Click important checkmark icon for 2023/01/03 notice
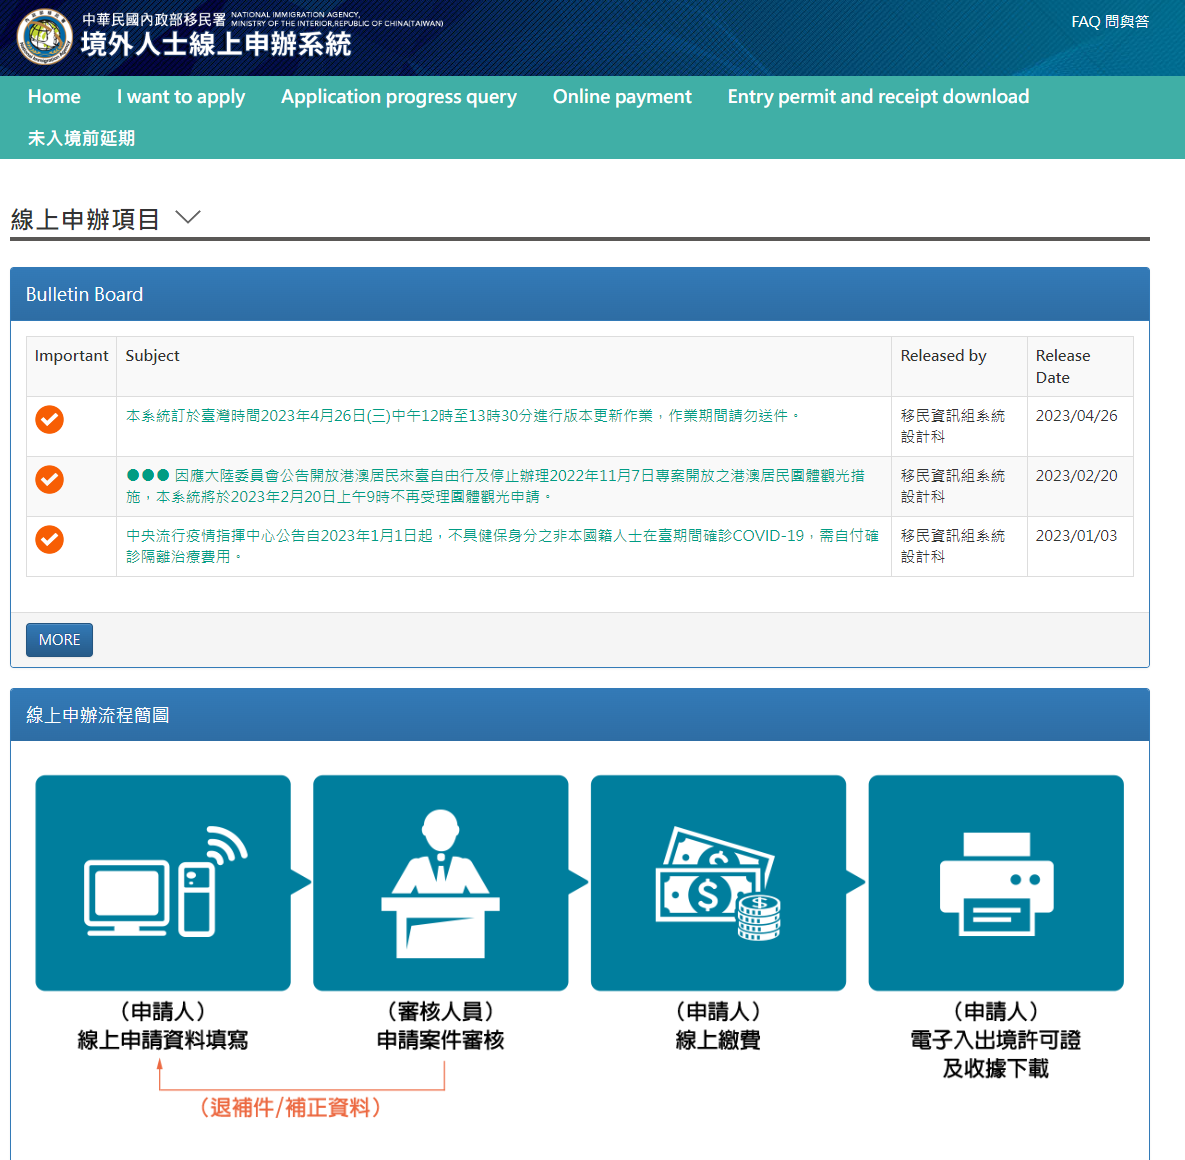The width and height of the screenshot is (1185, 1160). (x=50, y=540)
